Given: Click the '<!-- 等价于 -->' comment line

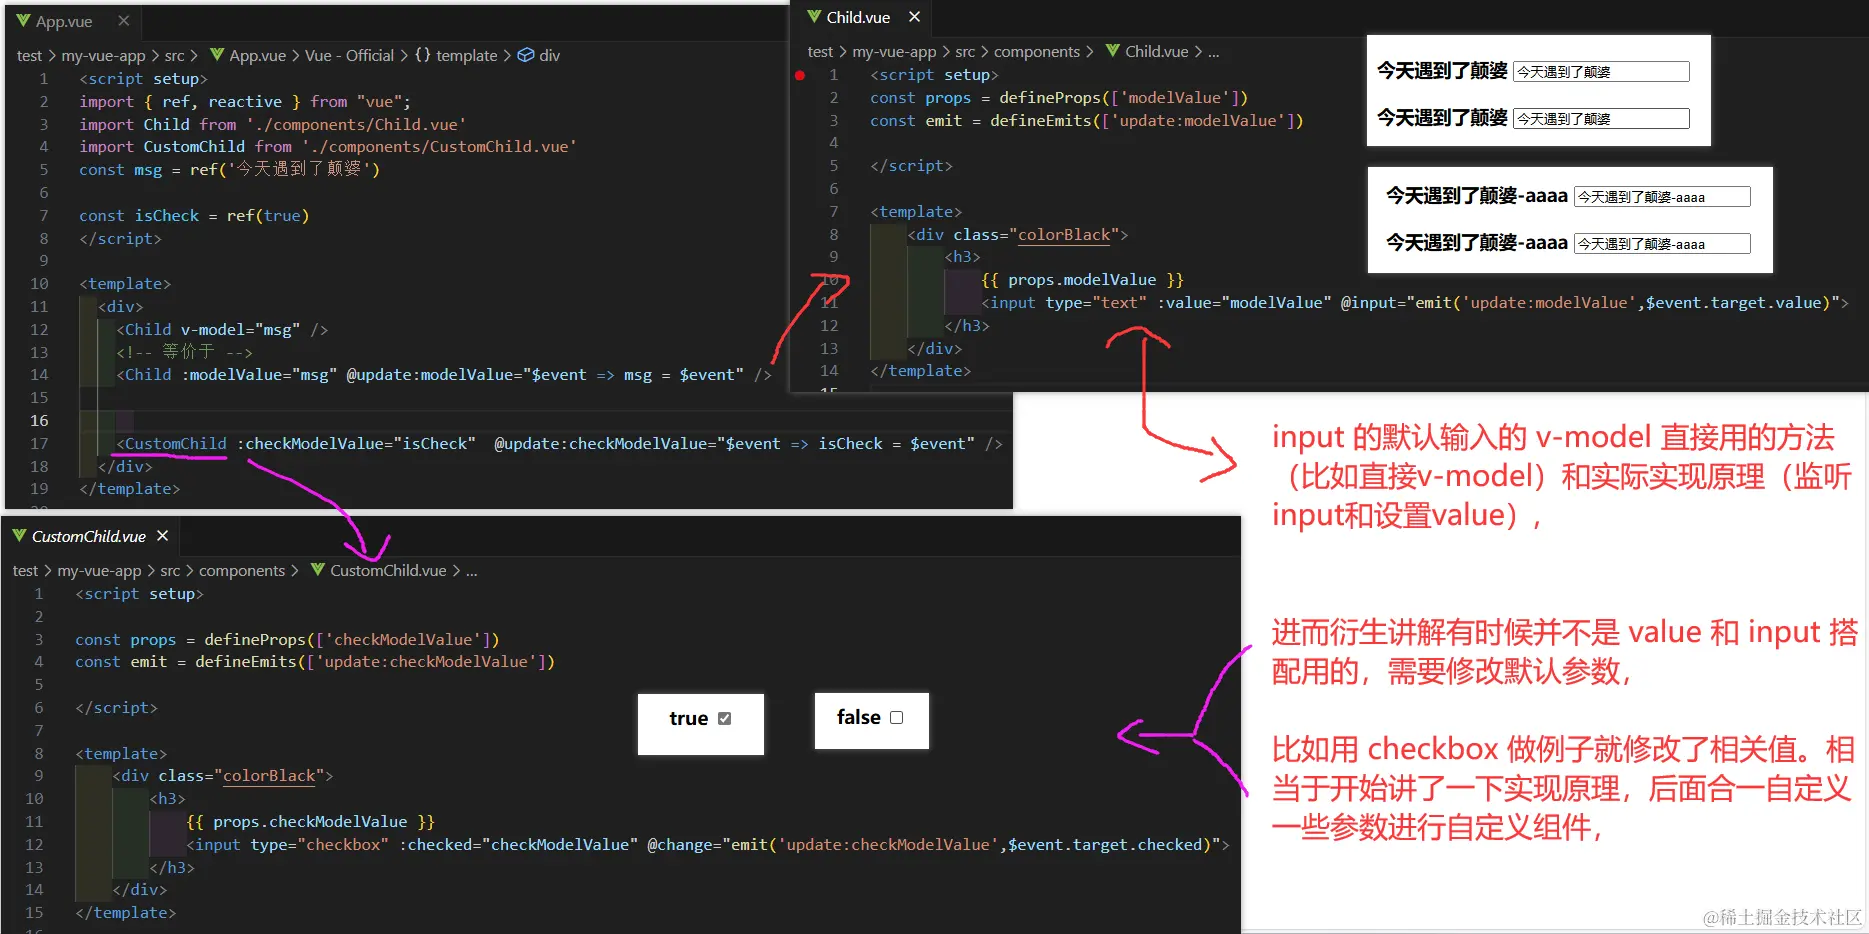Looking at the screenshot, I should (184, 352).
